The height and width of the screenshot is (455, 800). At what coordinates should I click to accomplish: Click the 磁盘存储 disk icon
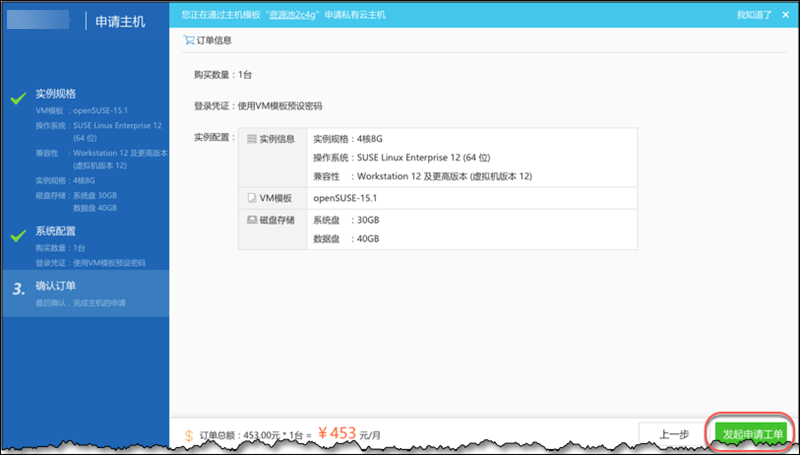pyautogui.click(x=252, y=219)
